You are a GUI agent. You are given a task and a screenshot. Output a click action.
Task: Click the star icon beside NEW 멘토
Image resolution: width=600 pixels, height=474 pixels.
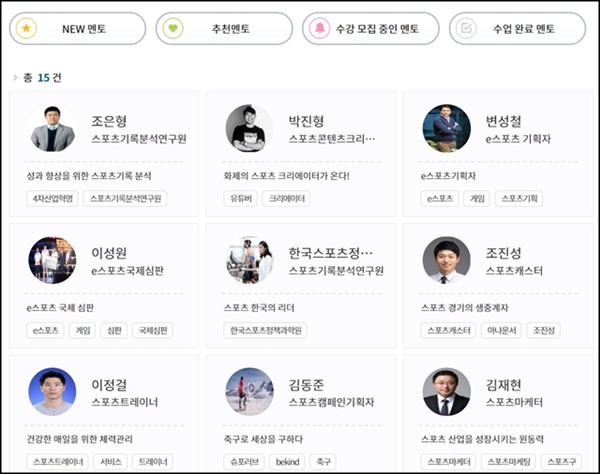(x=28, y=29)
